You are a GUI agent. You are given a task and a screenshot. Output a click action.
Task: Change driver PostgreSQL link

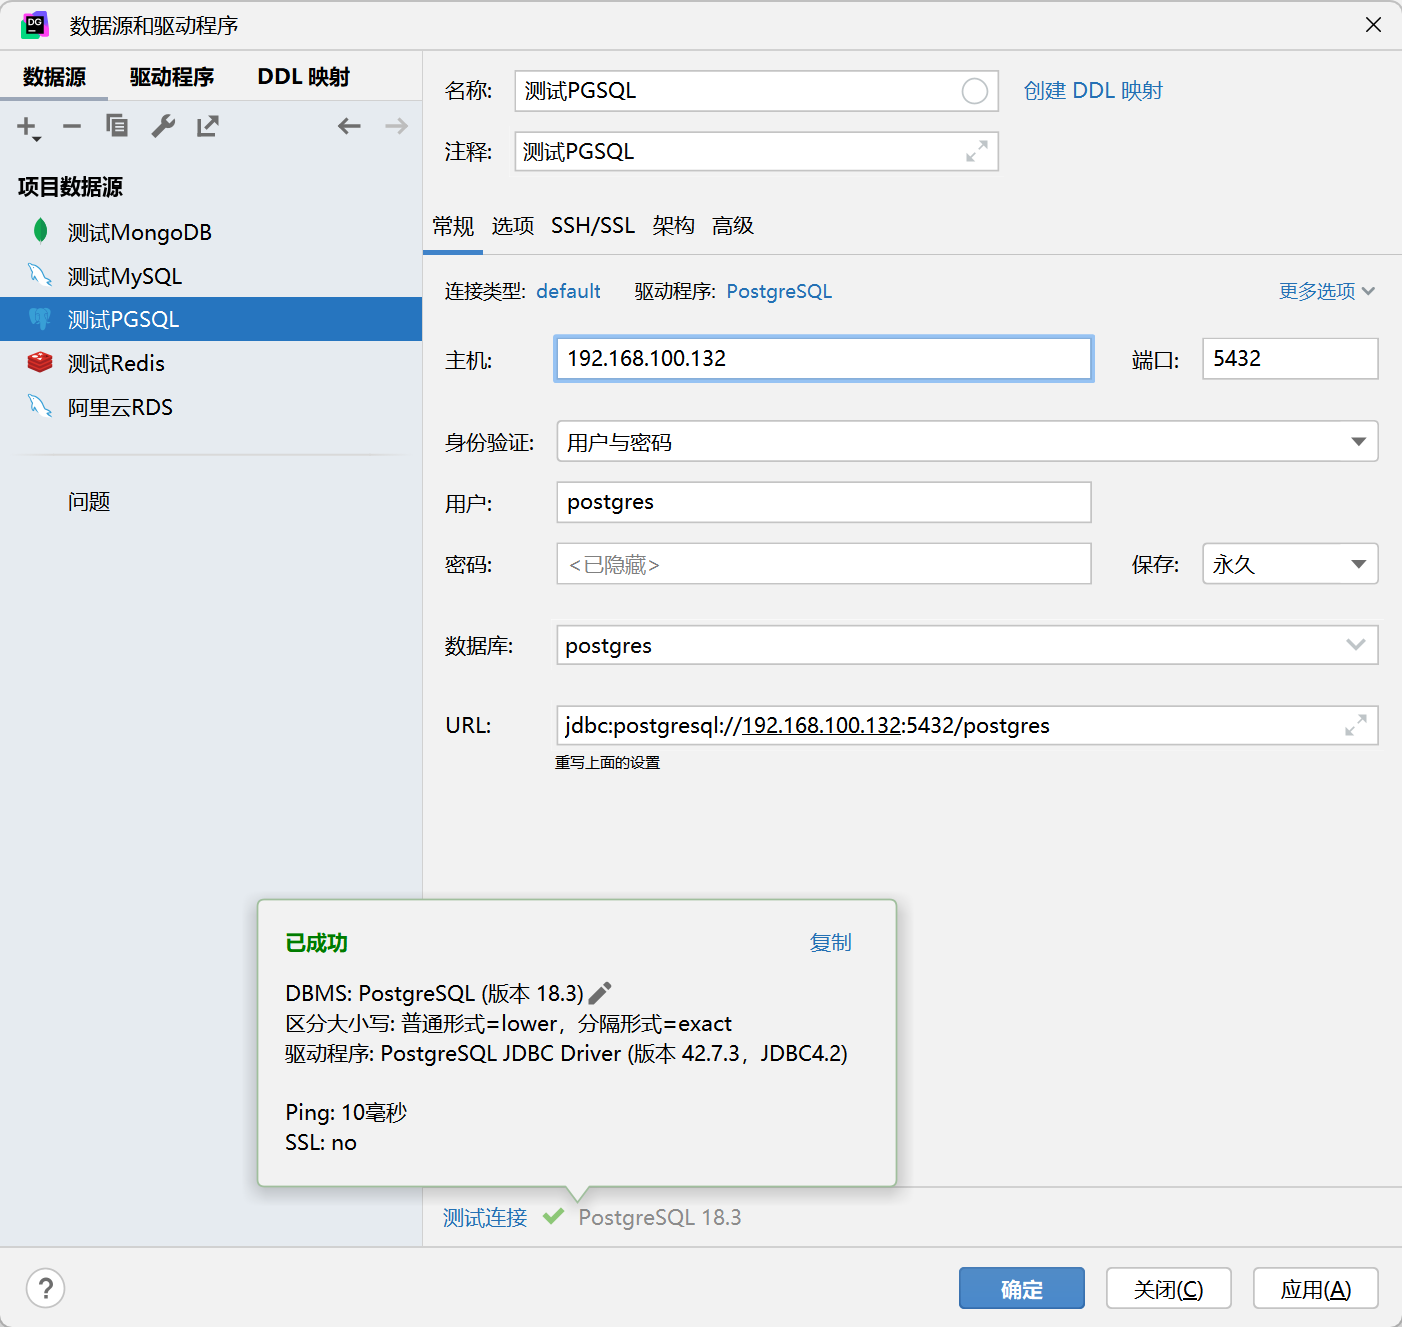coord(779,291)
